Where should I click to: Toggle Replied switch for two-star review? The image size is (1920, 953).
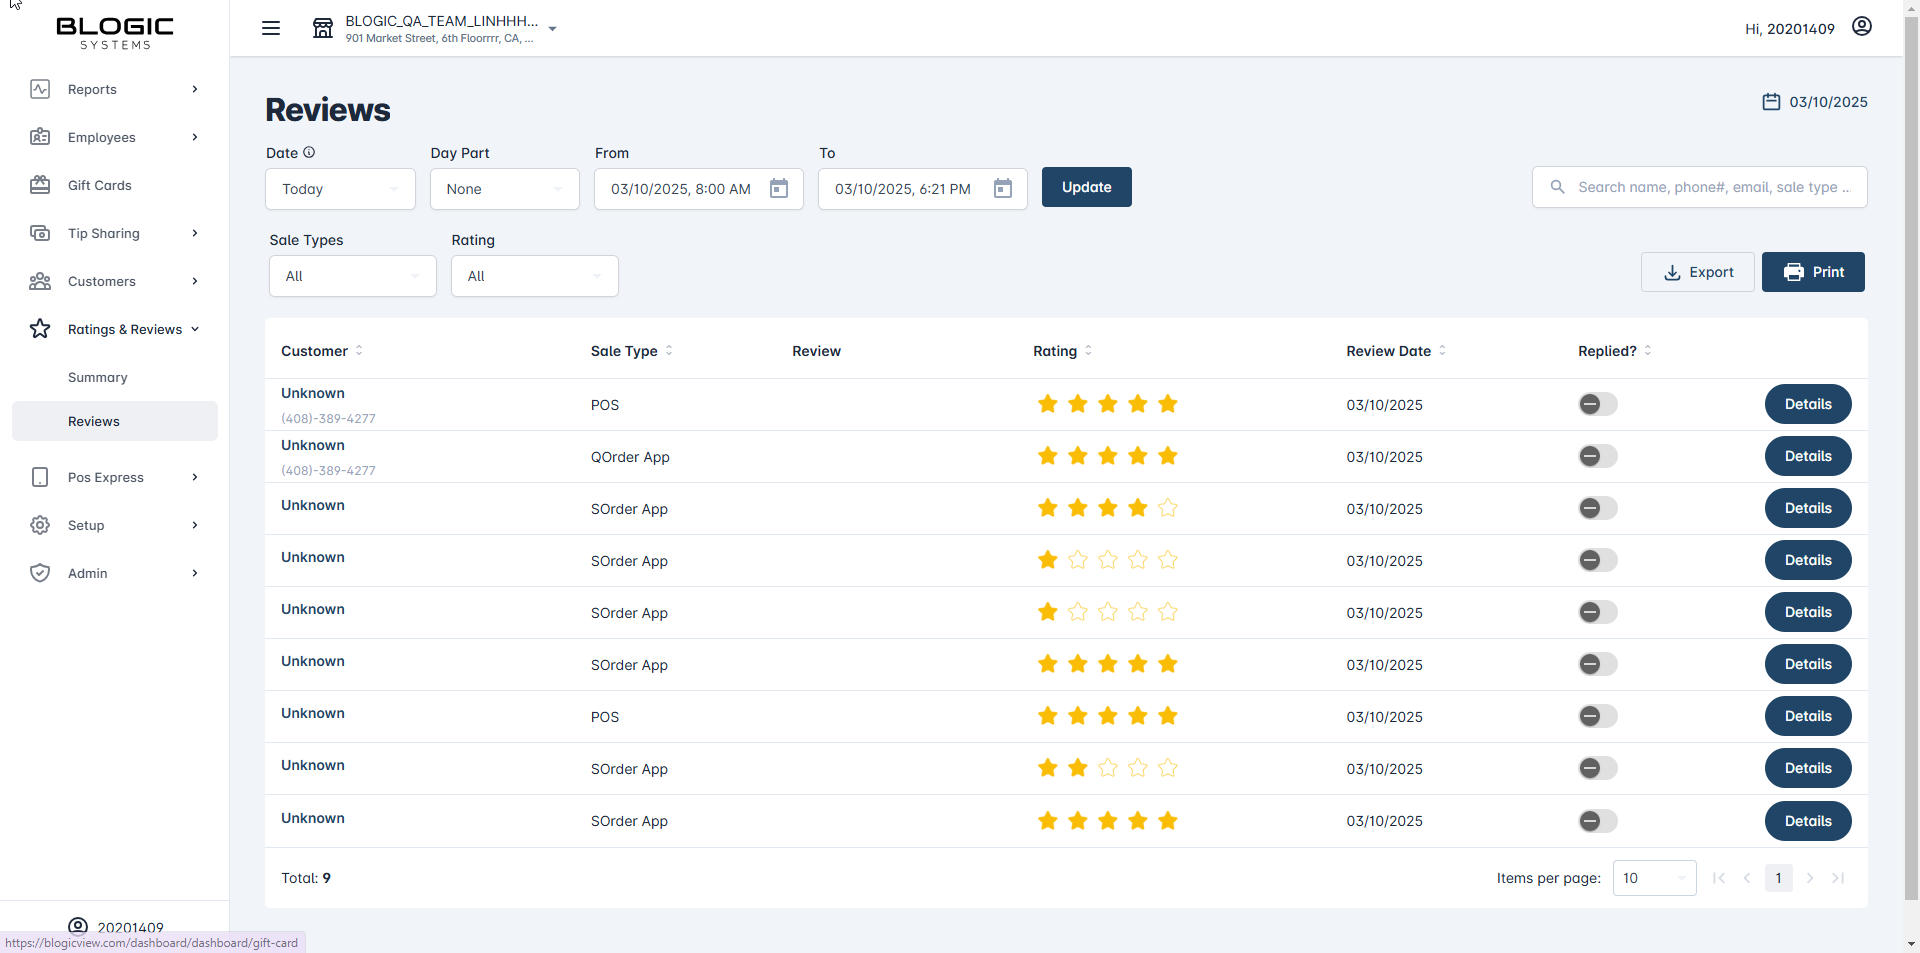[x=1597, y=768]
